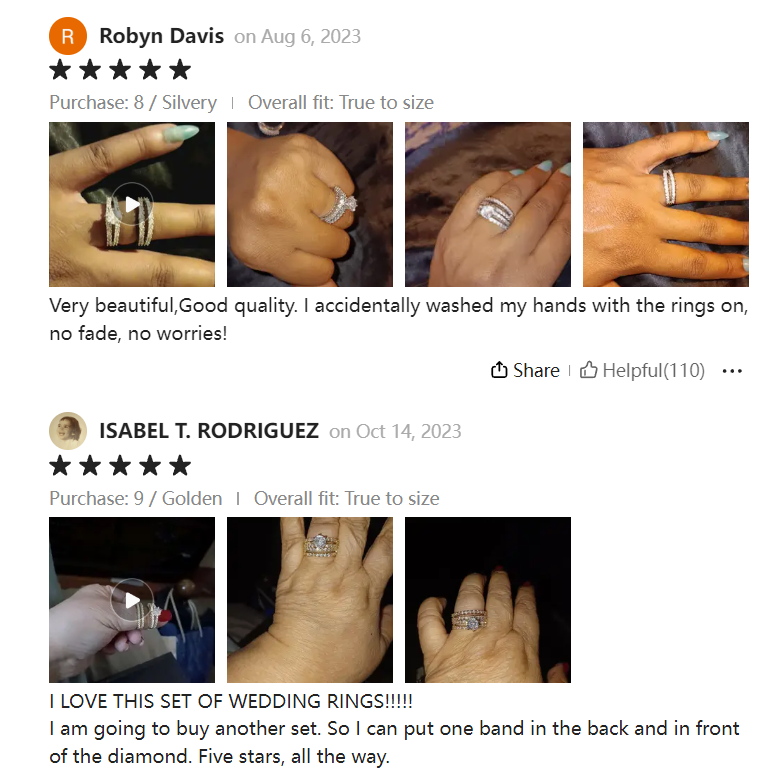Click the Share text label

tap(536, 370)
